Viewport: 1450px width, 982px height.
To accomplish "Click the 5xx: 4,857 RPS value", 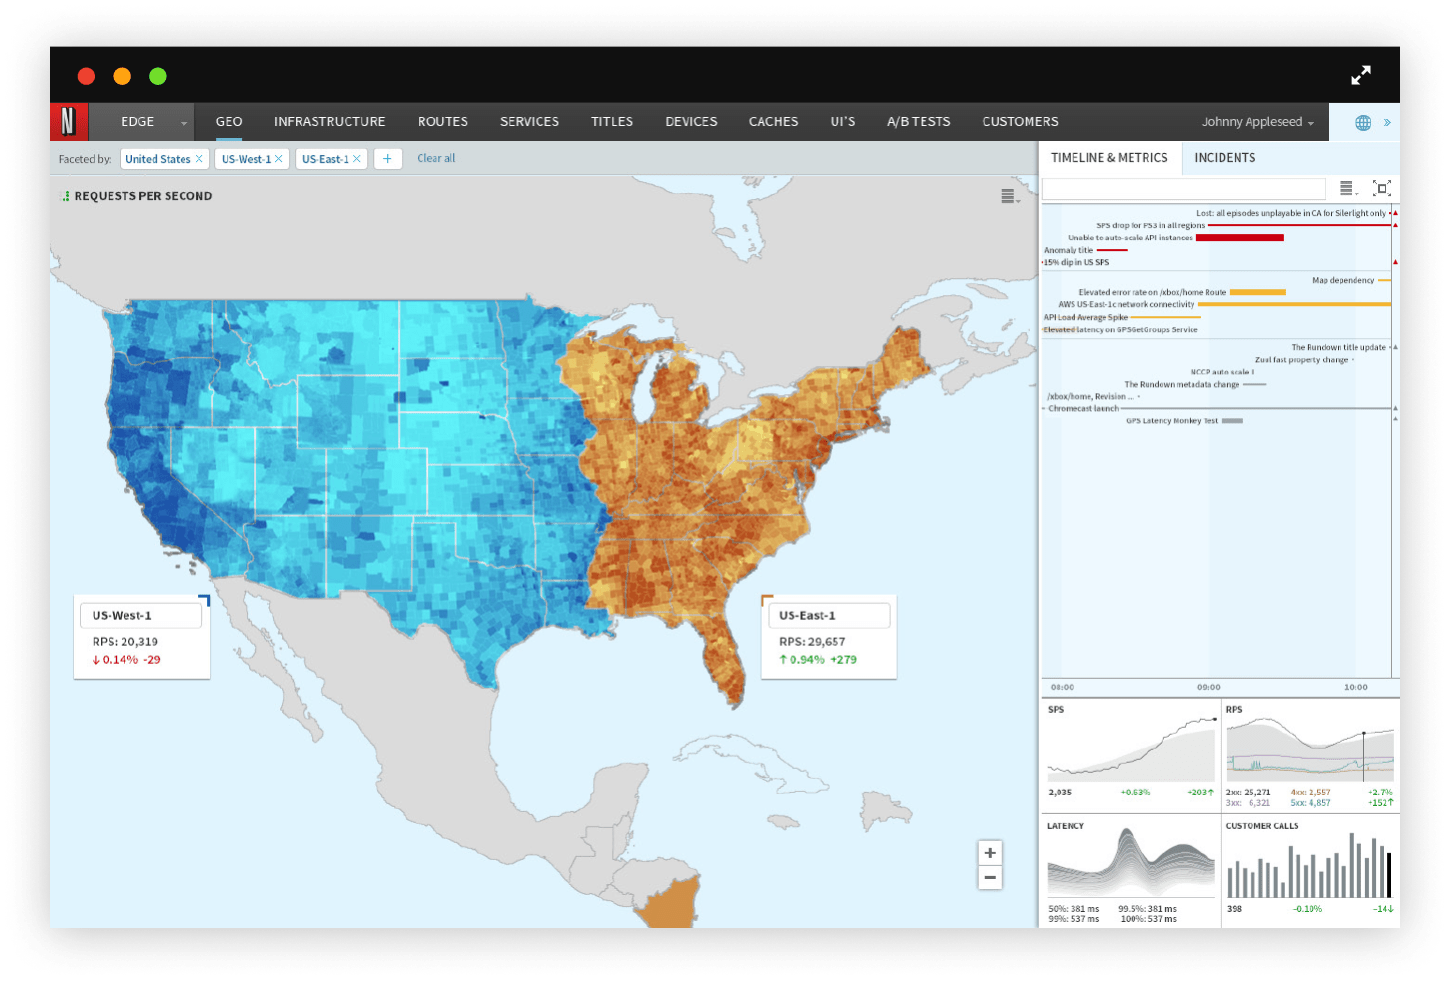I will [1310, 803].
